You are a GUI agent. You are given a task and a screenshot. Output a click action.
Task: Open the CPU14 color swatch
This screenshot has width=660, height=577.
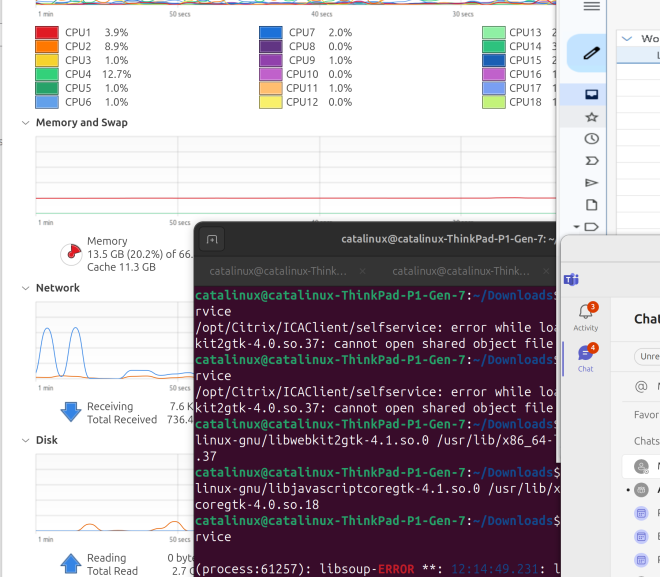494,46
